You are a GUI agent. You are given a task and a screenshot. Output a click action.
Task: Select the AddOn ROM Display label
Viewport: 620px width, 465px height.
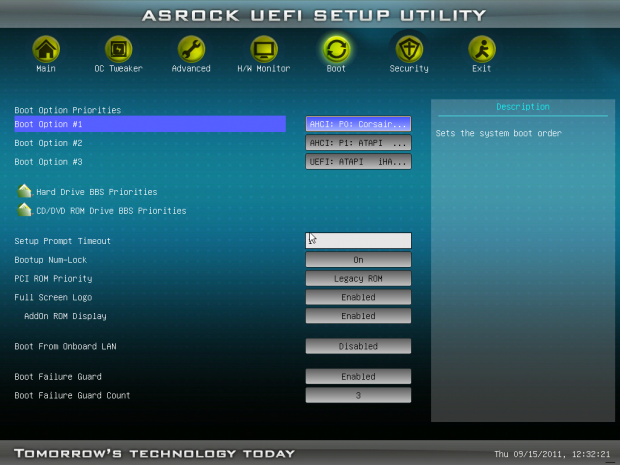click(x=65, y=316)
